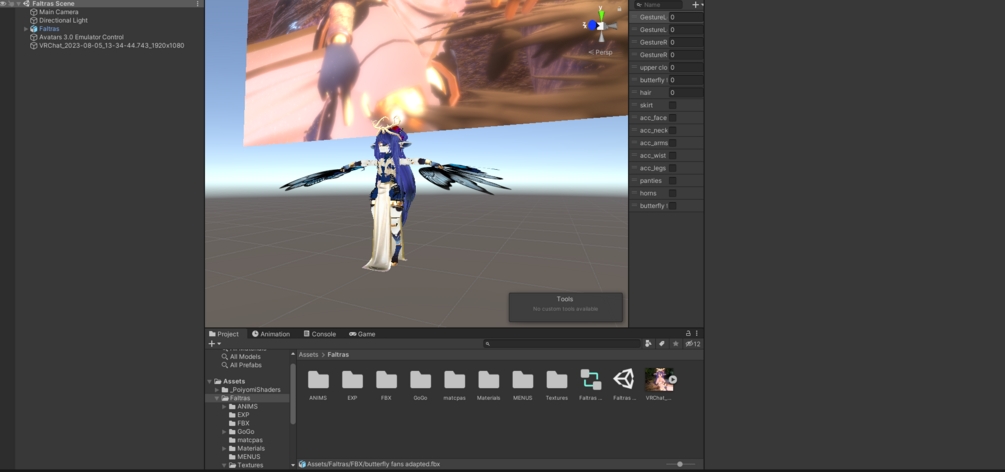Expand the _PoiyomiShaders folder in Project tree

tap(217, 390)
